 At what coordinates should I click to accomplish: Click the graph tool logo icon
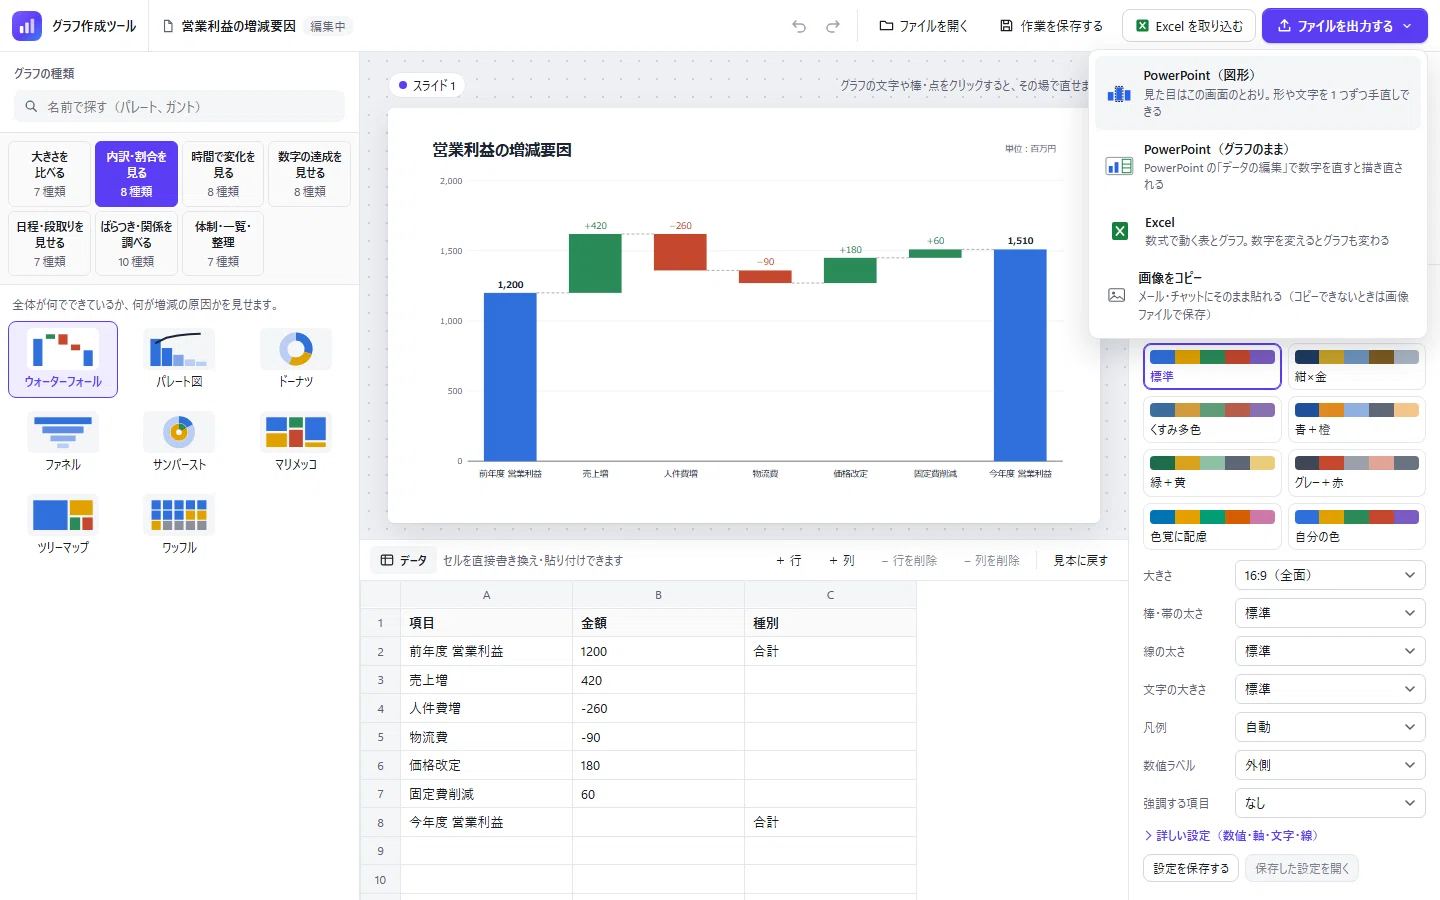27,26
